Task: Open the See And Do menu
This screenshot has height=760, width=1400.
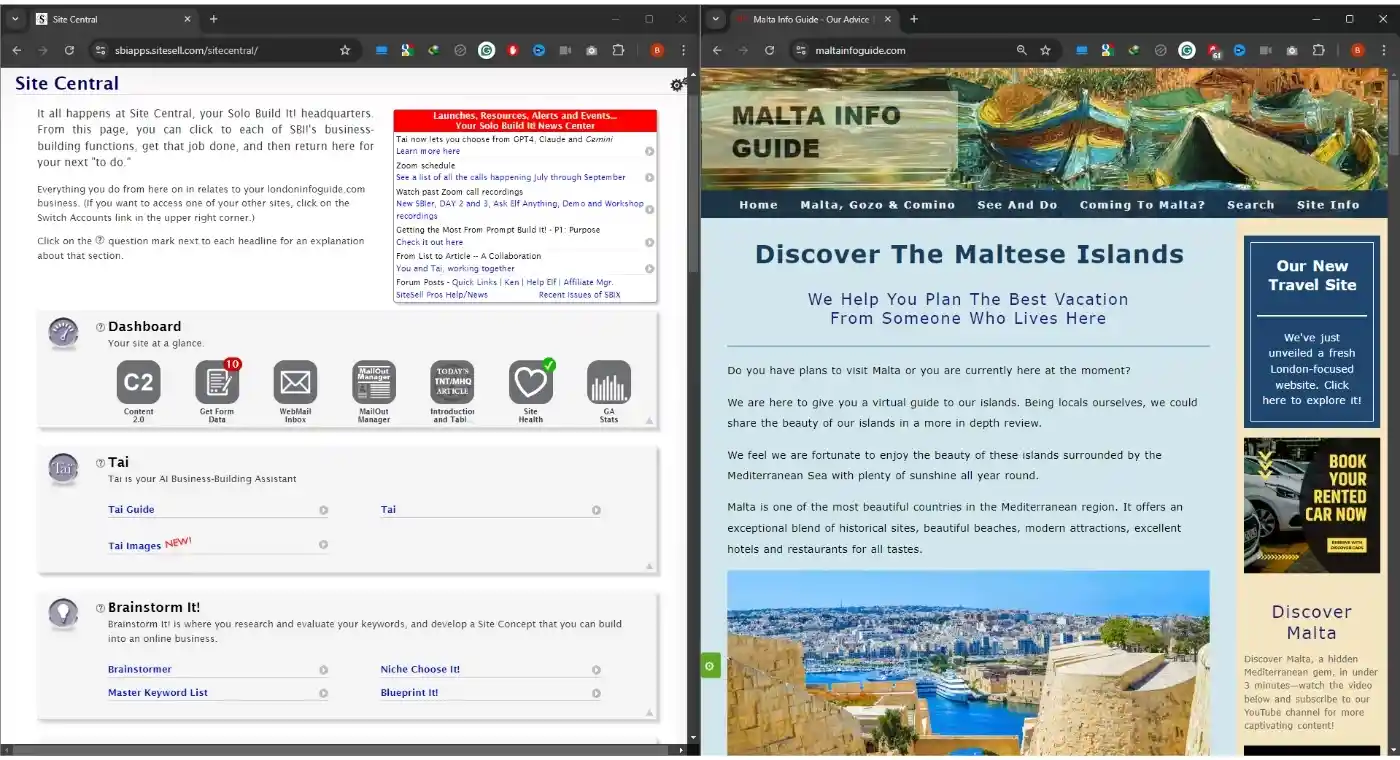Action: point(1017,204)
